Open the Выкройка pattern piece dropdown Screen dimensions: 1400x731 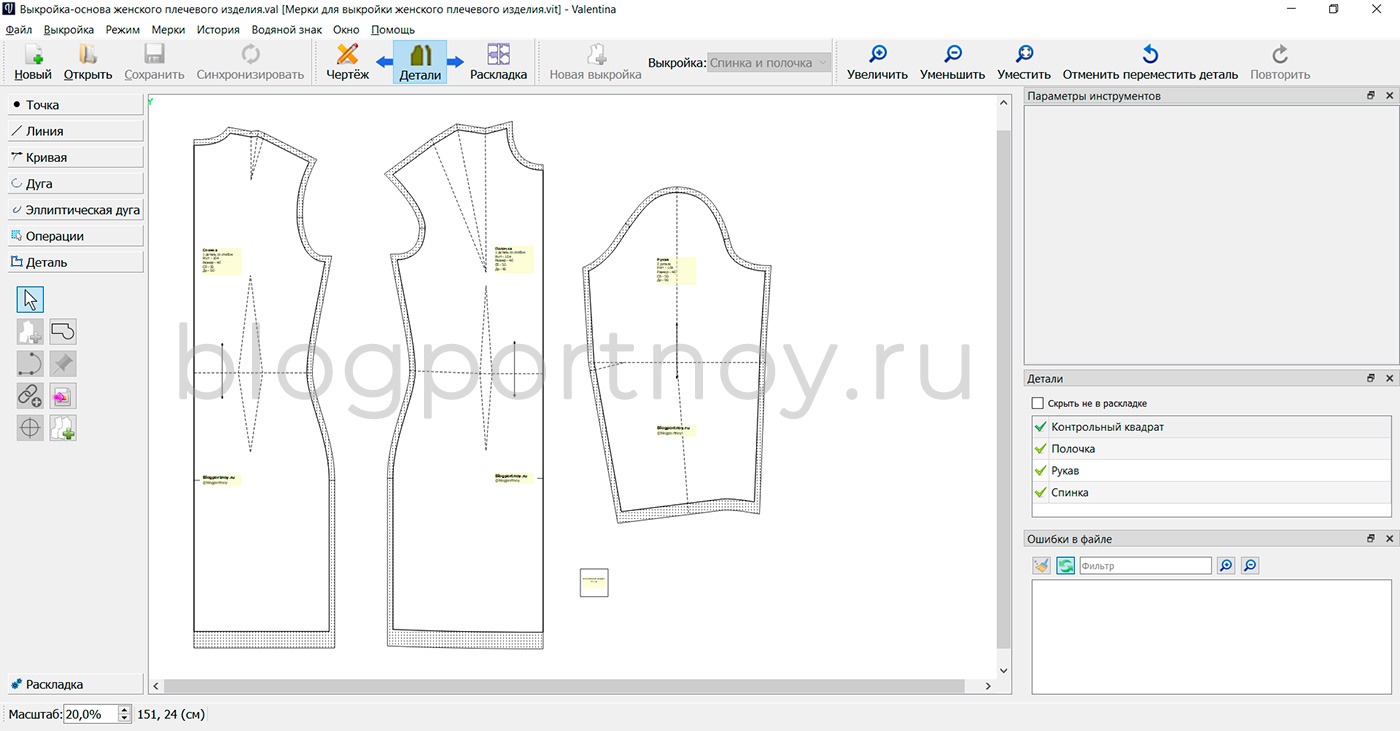coord(769,63)
